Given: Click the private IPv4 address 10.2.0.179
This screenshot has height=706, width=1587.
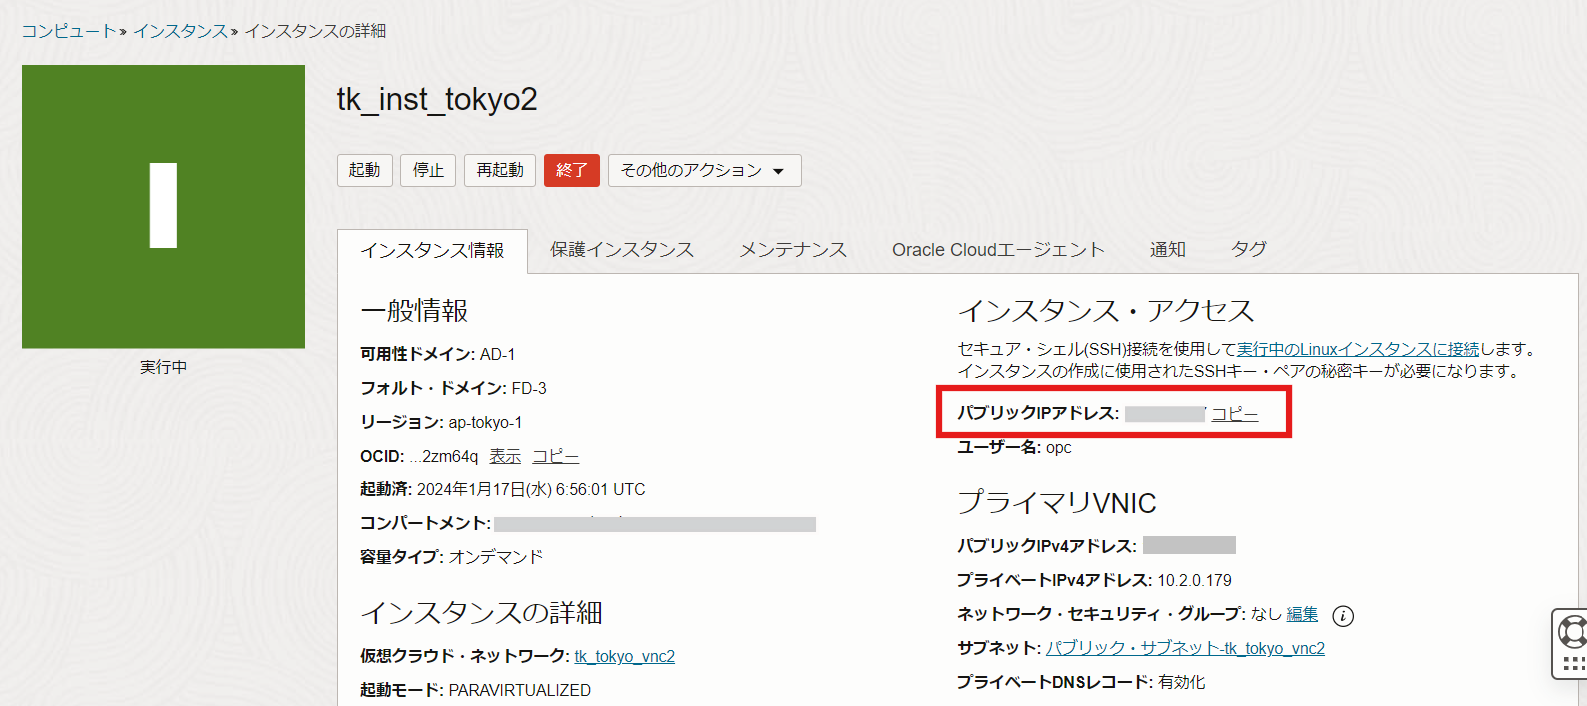Looking at the screenshot, I should tap(1195, 580).
